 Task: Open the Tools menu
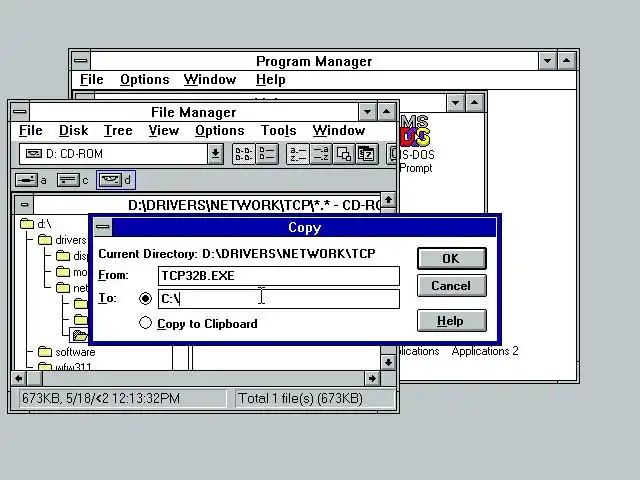point(278,131)
